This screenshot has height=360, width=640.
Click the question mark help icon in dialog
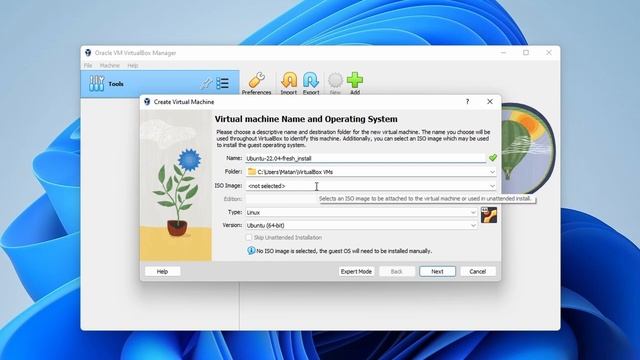(x=467, y=102)
